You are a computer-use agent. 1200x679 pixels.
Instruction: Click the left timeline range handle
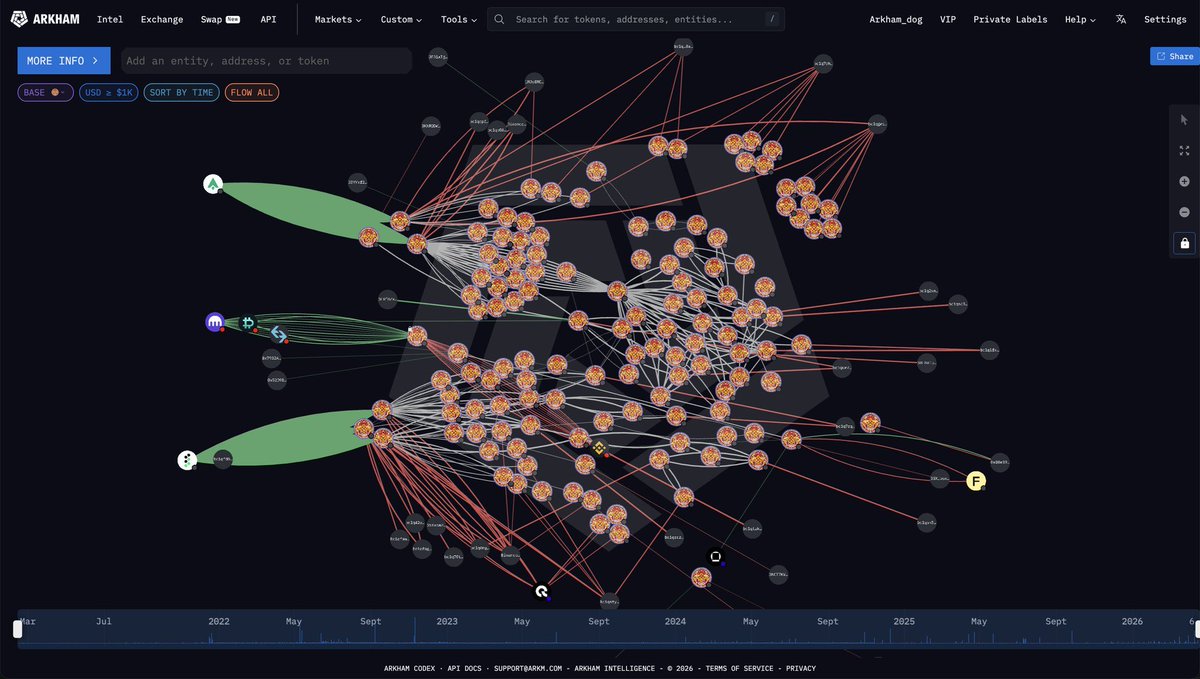17,629
